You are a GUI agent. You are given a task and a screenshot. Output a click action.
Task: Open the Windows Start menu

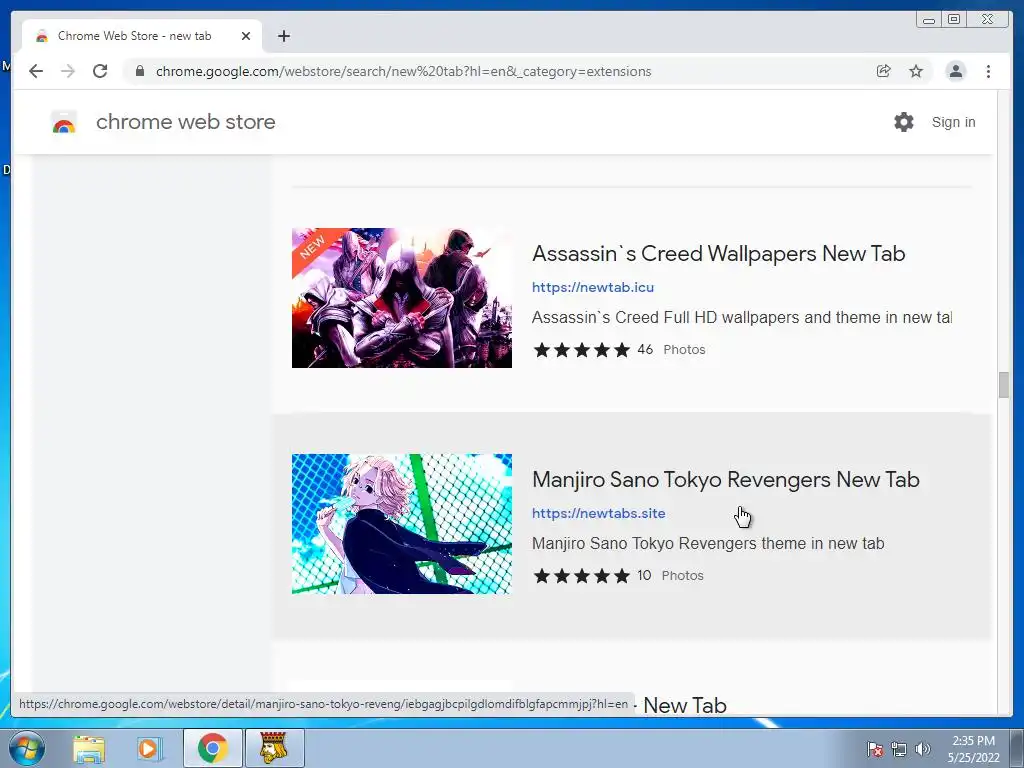pyautogui.click(x=27, y=748)
